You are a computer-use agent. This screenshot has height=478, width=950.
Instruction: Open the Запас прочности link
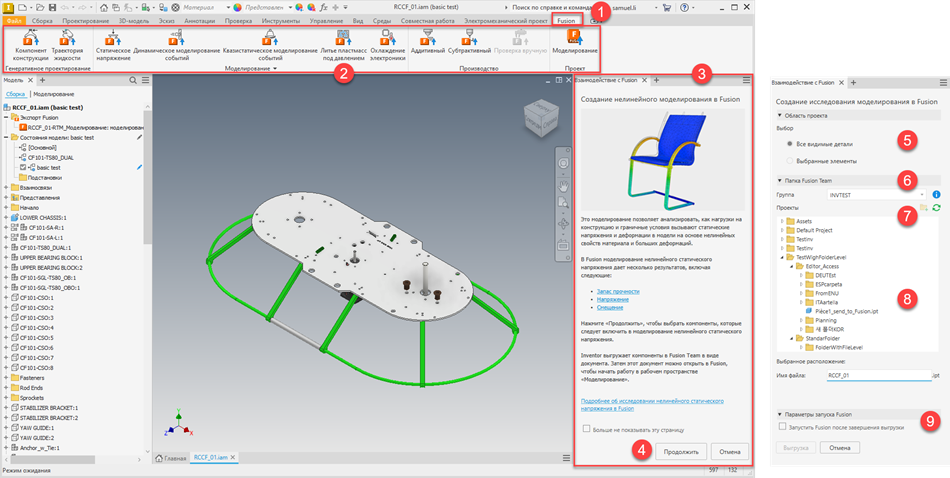pos(618,291)
